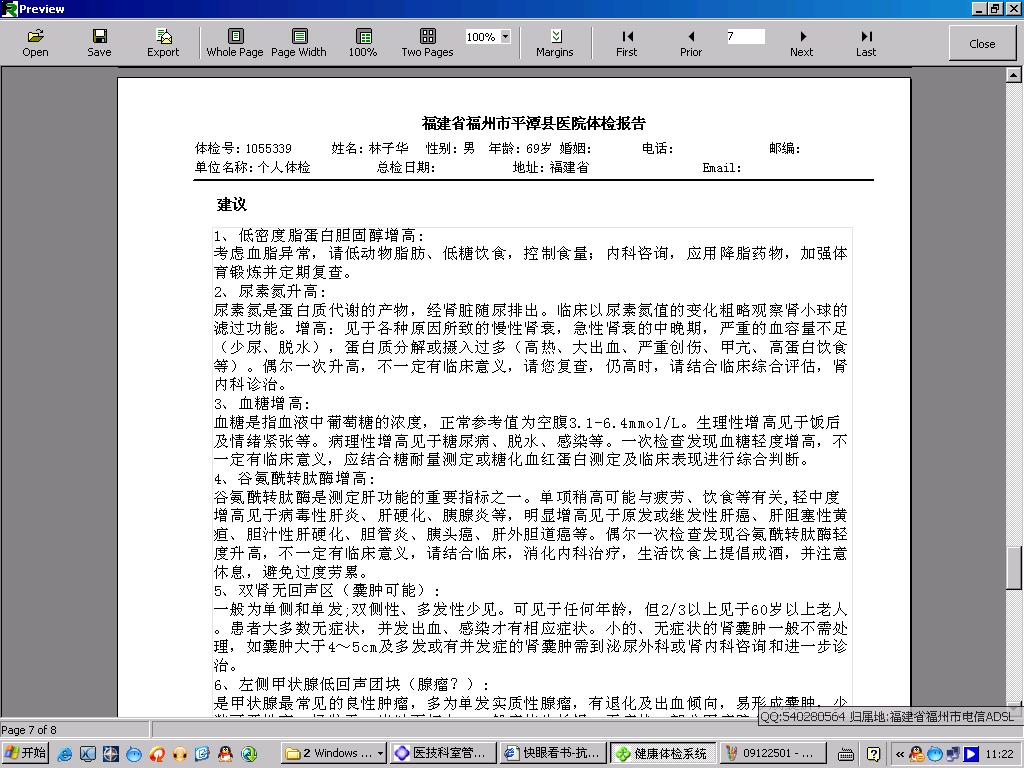Screen dimensions: 1024x768
Task: Go to Next page
Action: pos(801,43)
